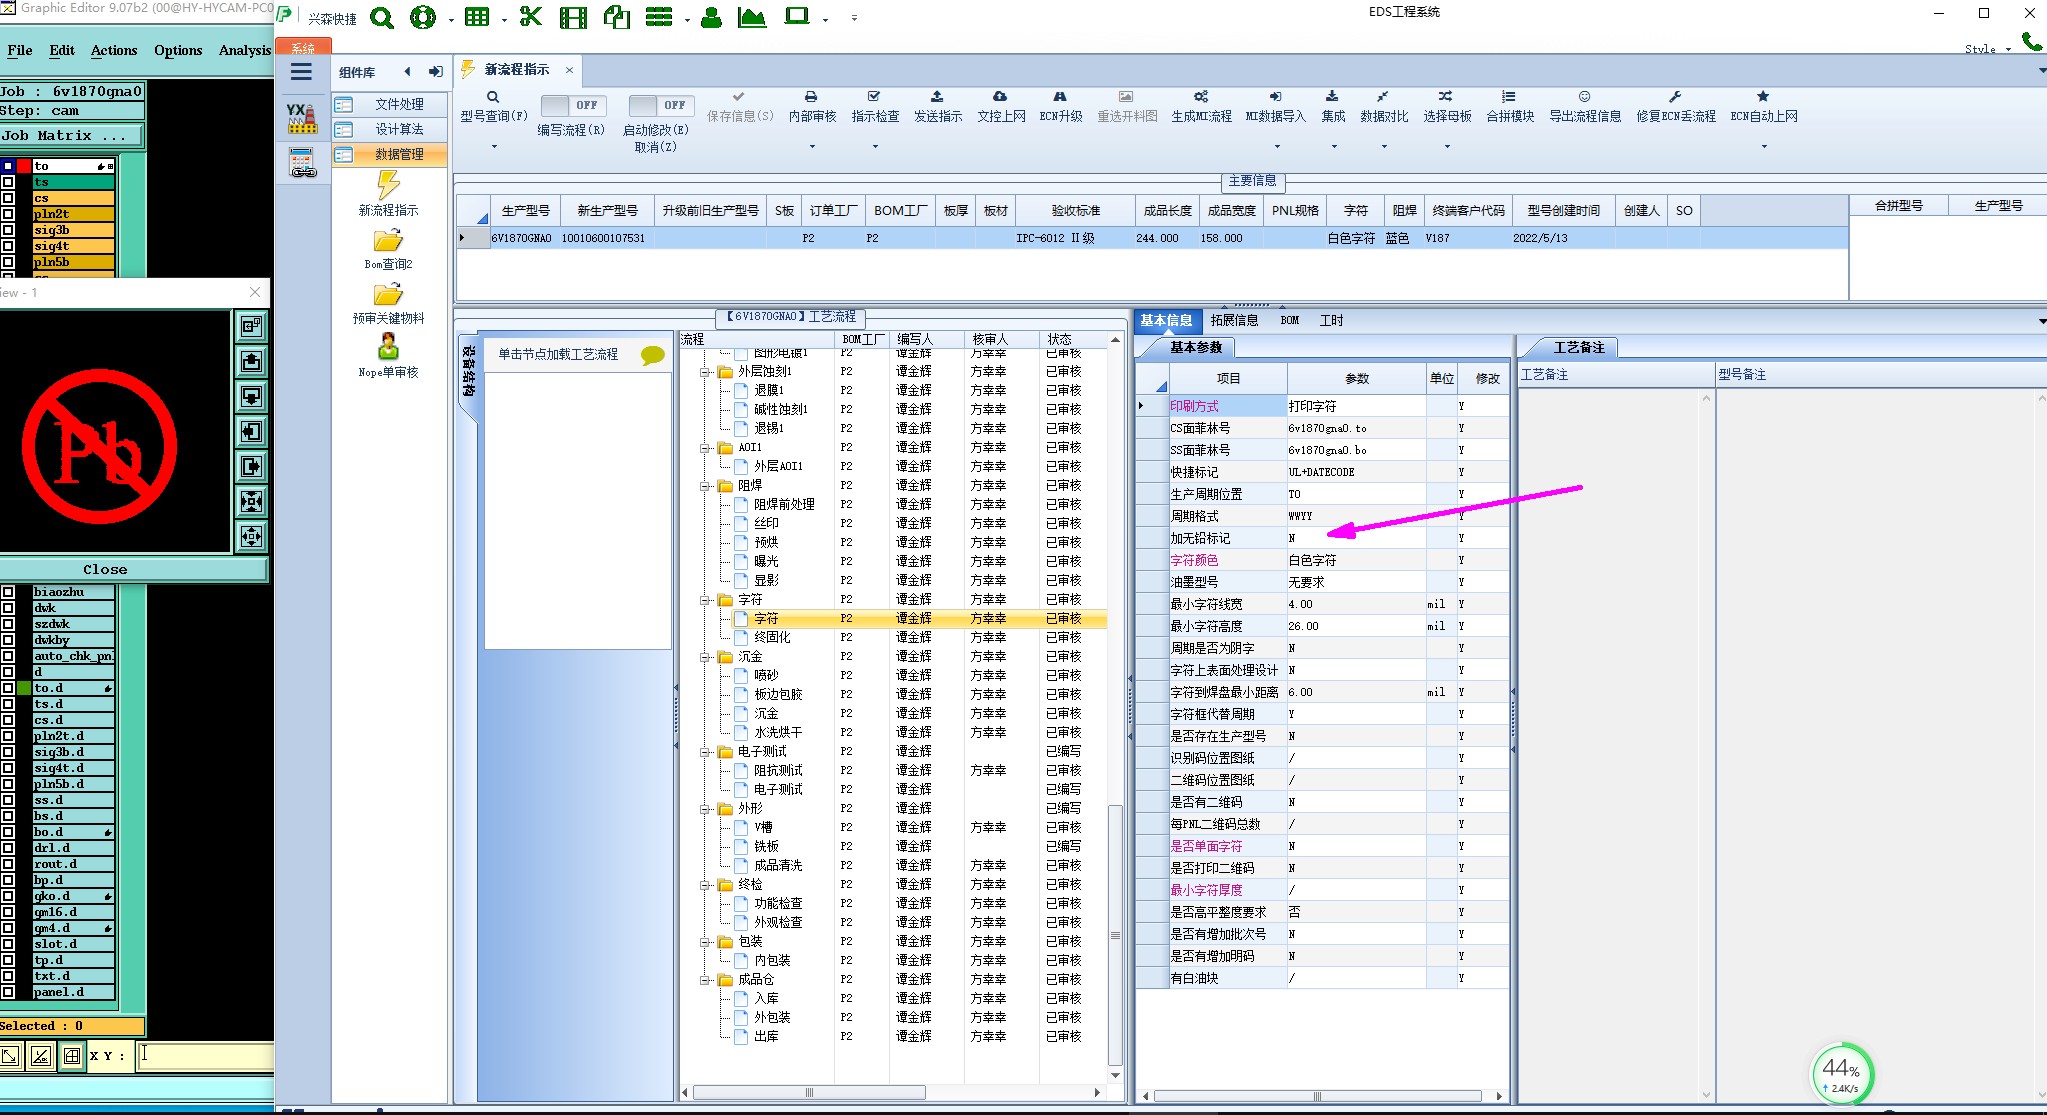Viewport: 2047px width, 1115px height.
Task: Click the green user icon in toolbar
Action: point(711,17)
